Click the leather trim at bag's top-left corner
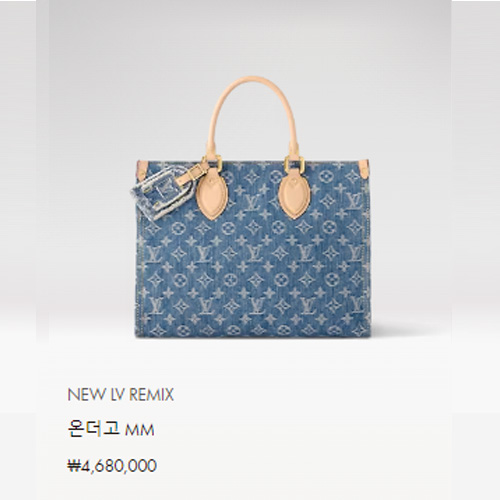This screenshot has height=500, width=500. 140,170
